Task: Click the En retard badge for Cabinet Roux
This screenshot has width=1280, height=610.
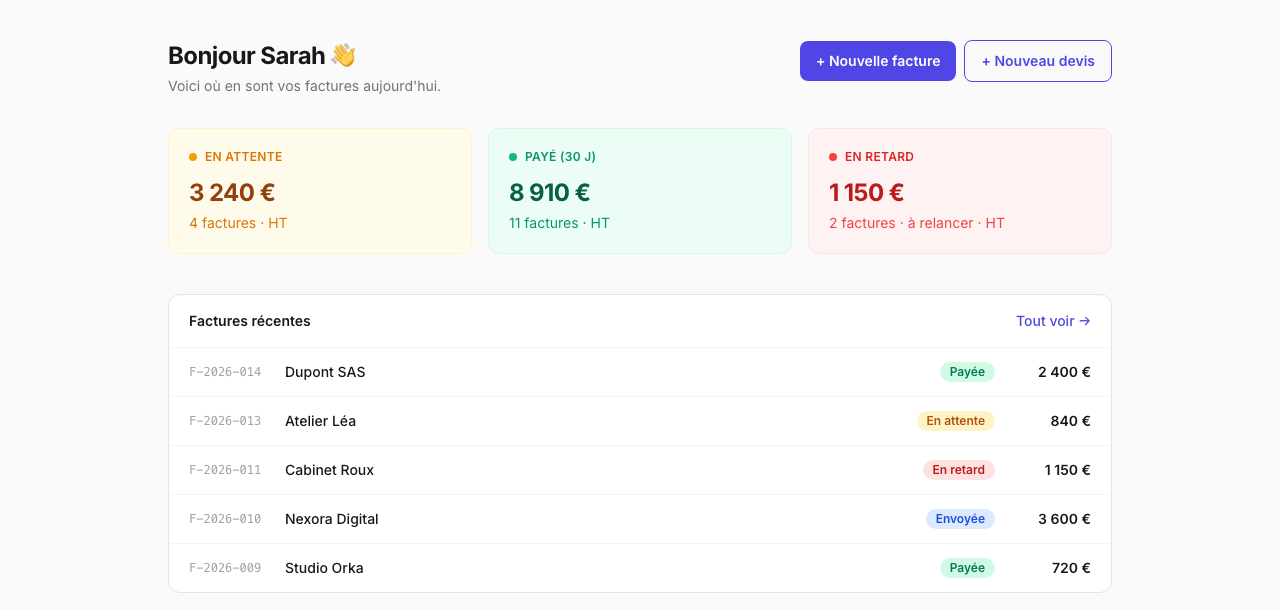Action: point(959,470)
